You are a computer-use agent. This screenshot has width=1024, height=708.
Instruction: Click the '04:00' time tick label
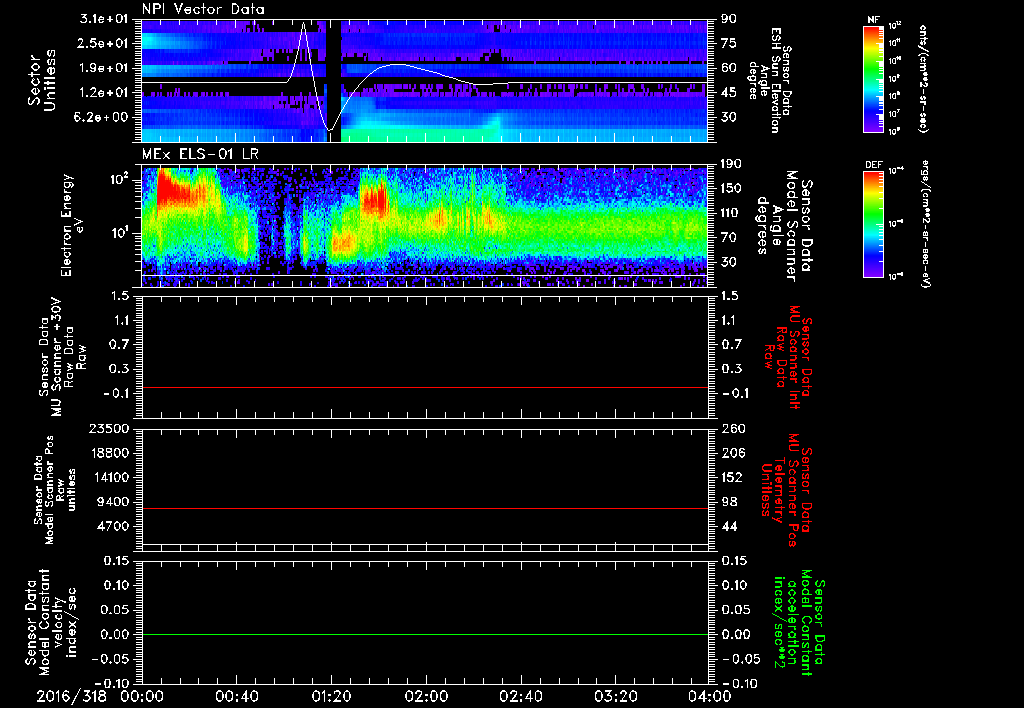(x=709, y=696)
